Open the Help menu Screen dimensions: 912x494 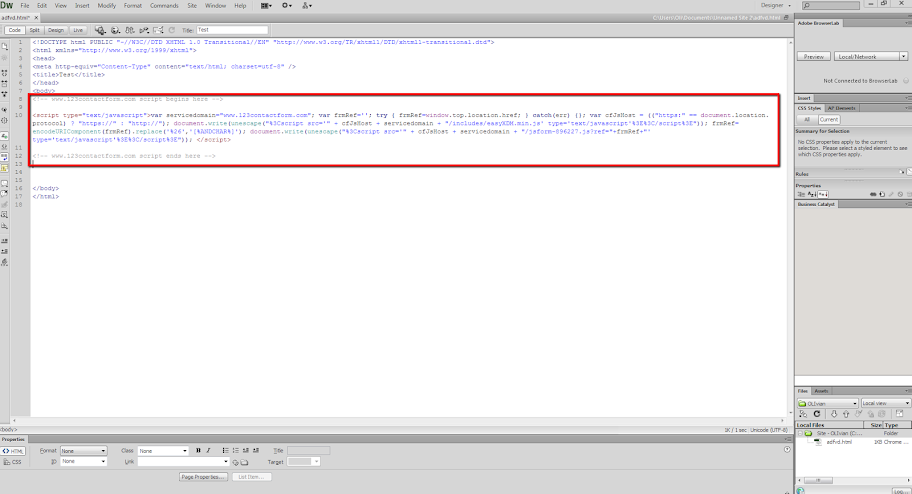240,6
